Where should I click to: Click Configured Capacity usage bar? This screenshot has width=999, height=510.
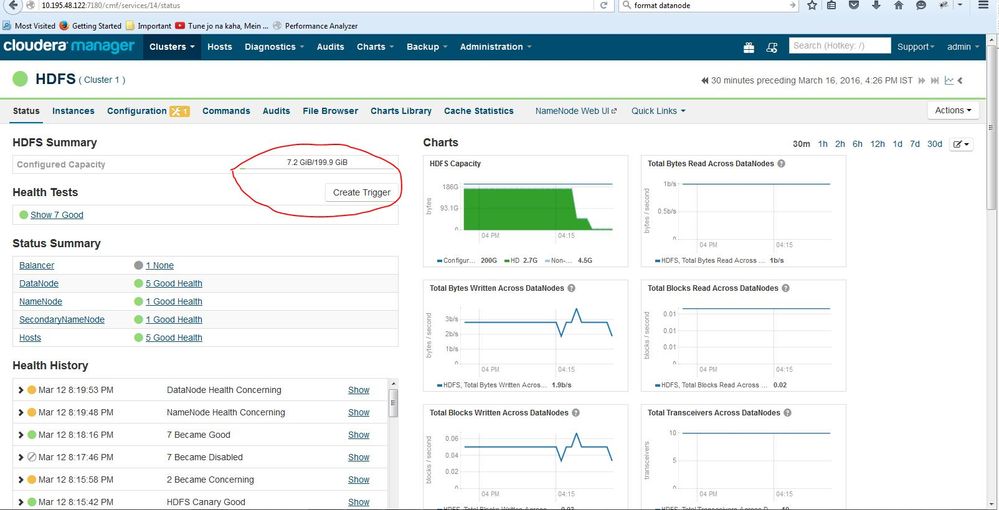[x=317, y=164]
